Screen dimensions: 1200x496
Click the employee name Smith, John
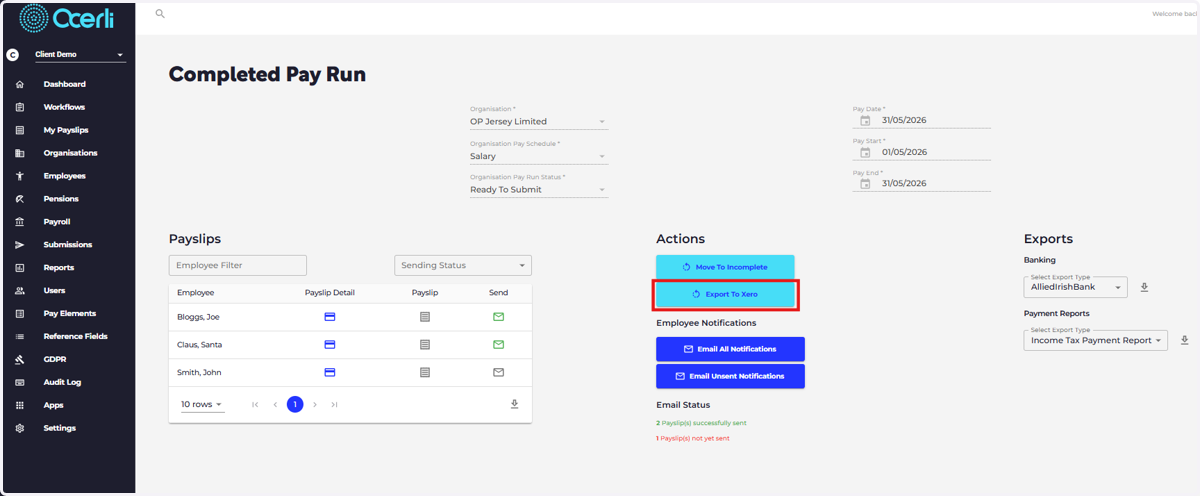[x=199, y=372]
